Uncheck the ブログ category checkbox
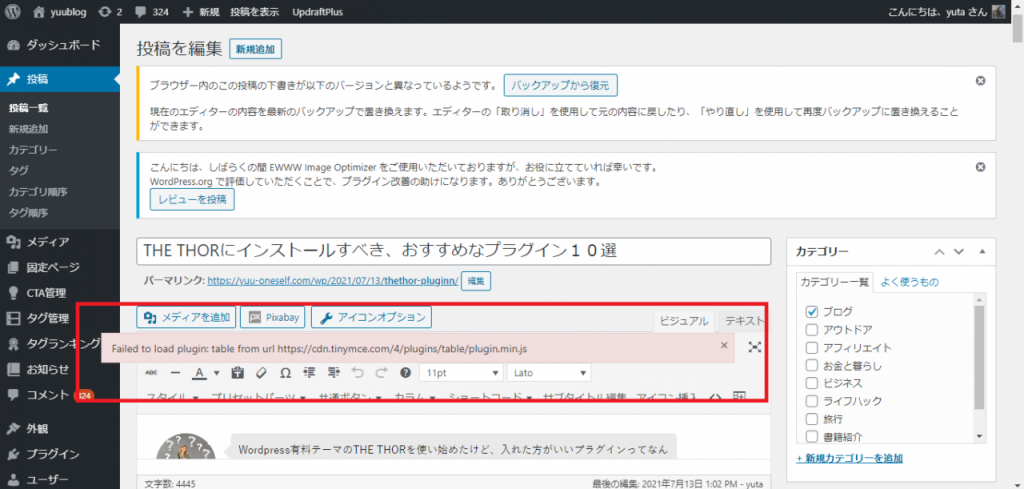 coord(812,311)
